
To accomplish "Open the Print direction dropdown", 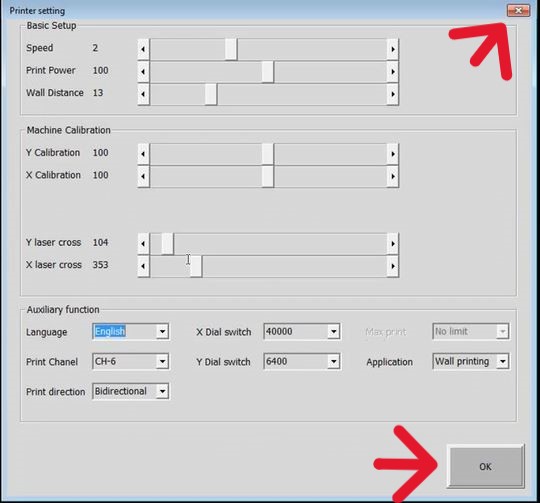I will pos(162,391).
